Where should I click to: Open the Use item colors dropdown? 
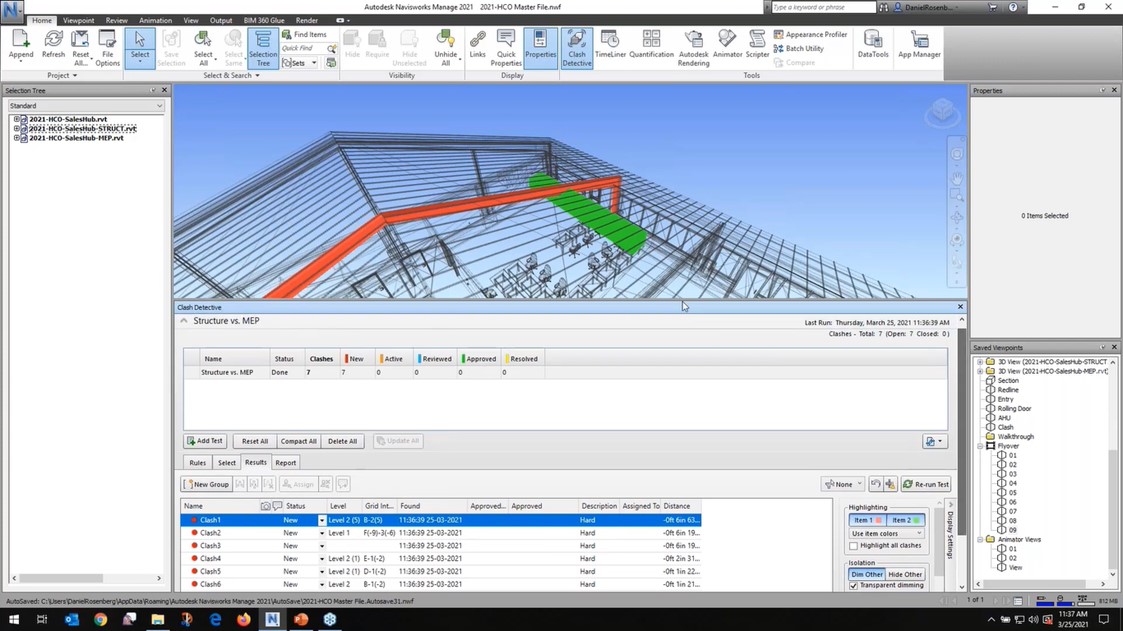click(x=887, y=534)
